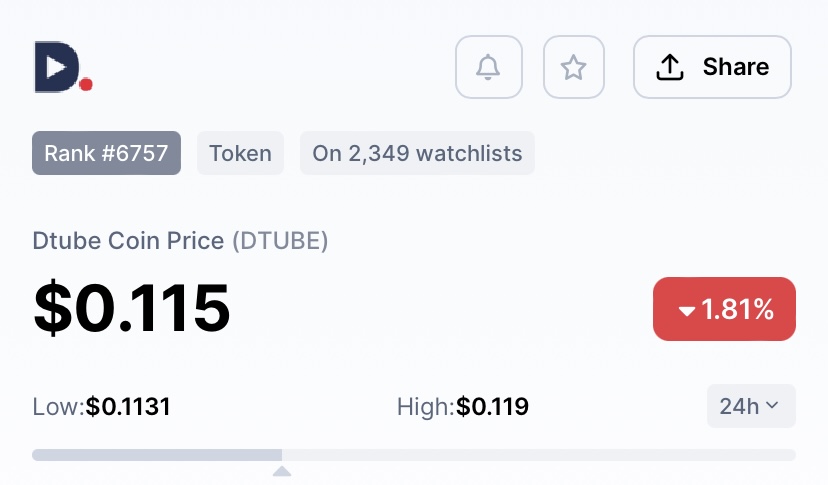Click the triangle marker below the range bar
The image size is (828, 485).
[282, 471]
